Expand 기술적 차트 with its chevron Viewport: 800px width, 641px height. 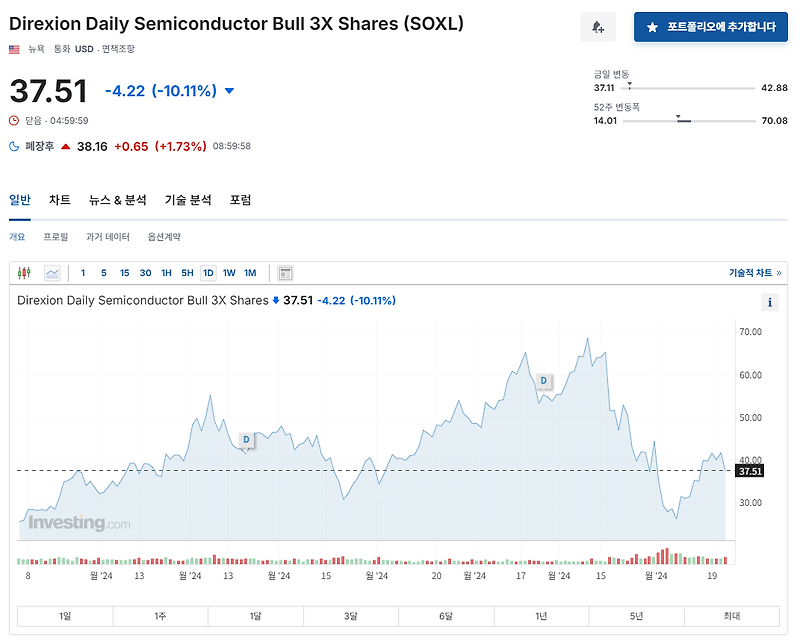tap(778, 272)
